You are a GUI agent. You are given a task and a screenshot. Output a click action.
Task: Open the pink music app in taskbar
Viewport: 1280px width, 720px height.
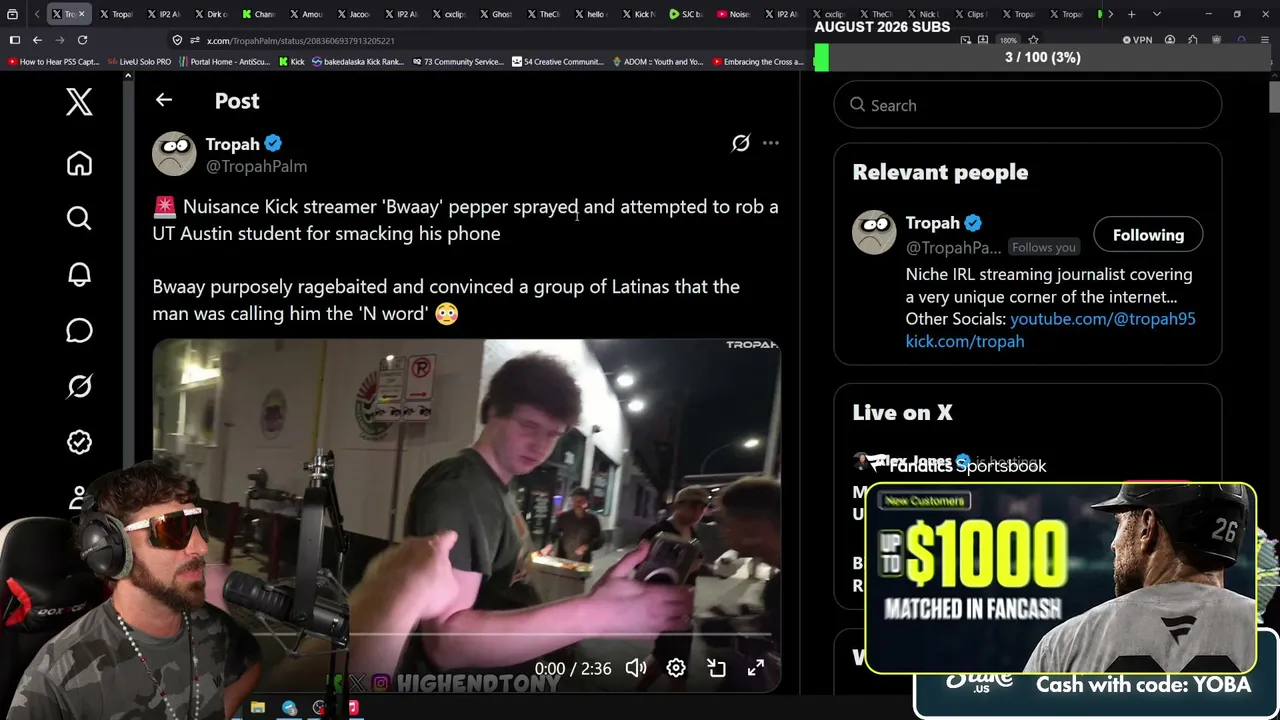click(352, 708)
